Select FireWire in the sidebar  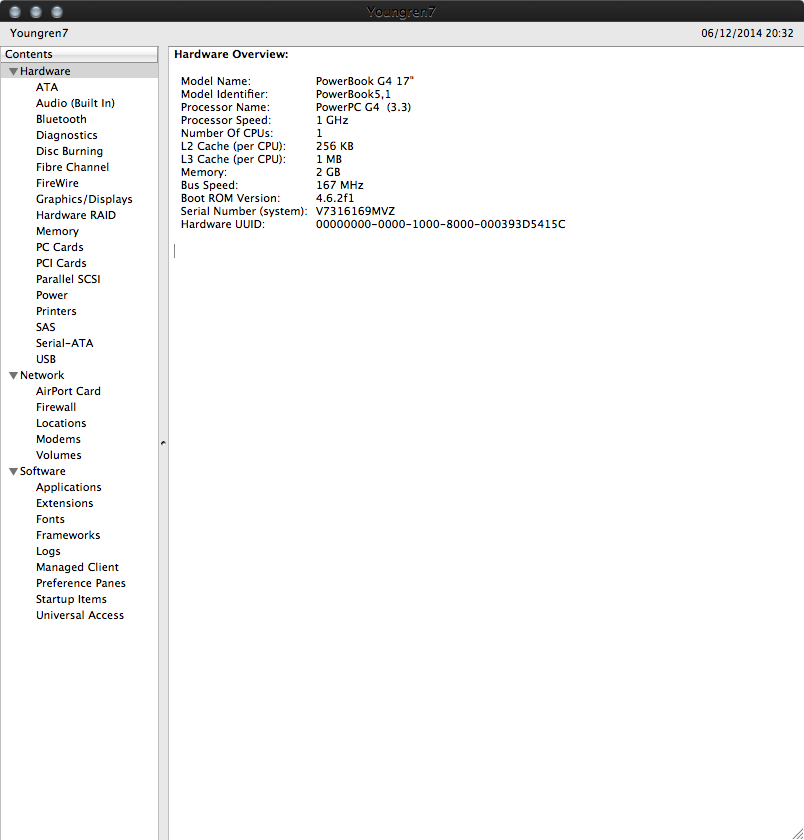pos(57,183)
